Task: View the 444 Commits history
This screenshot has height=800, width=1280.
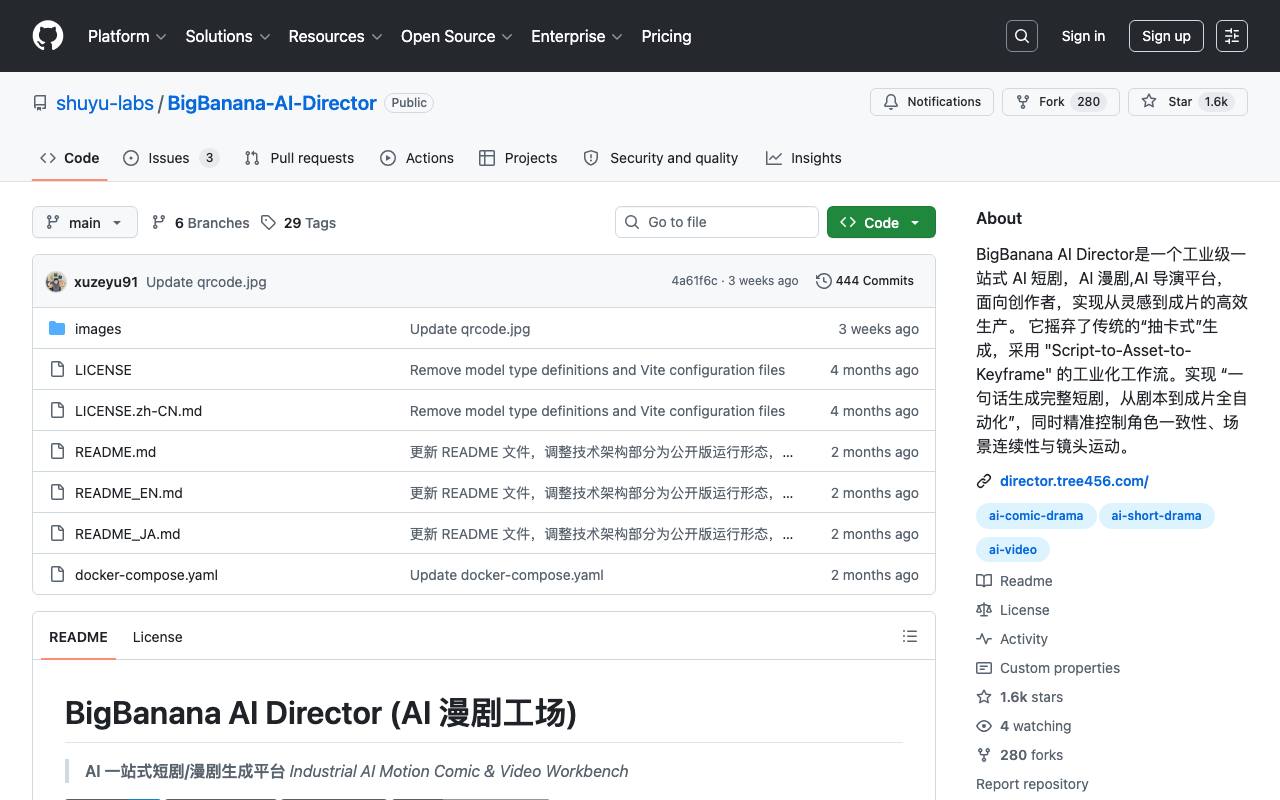Action: 865,281
